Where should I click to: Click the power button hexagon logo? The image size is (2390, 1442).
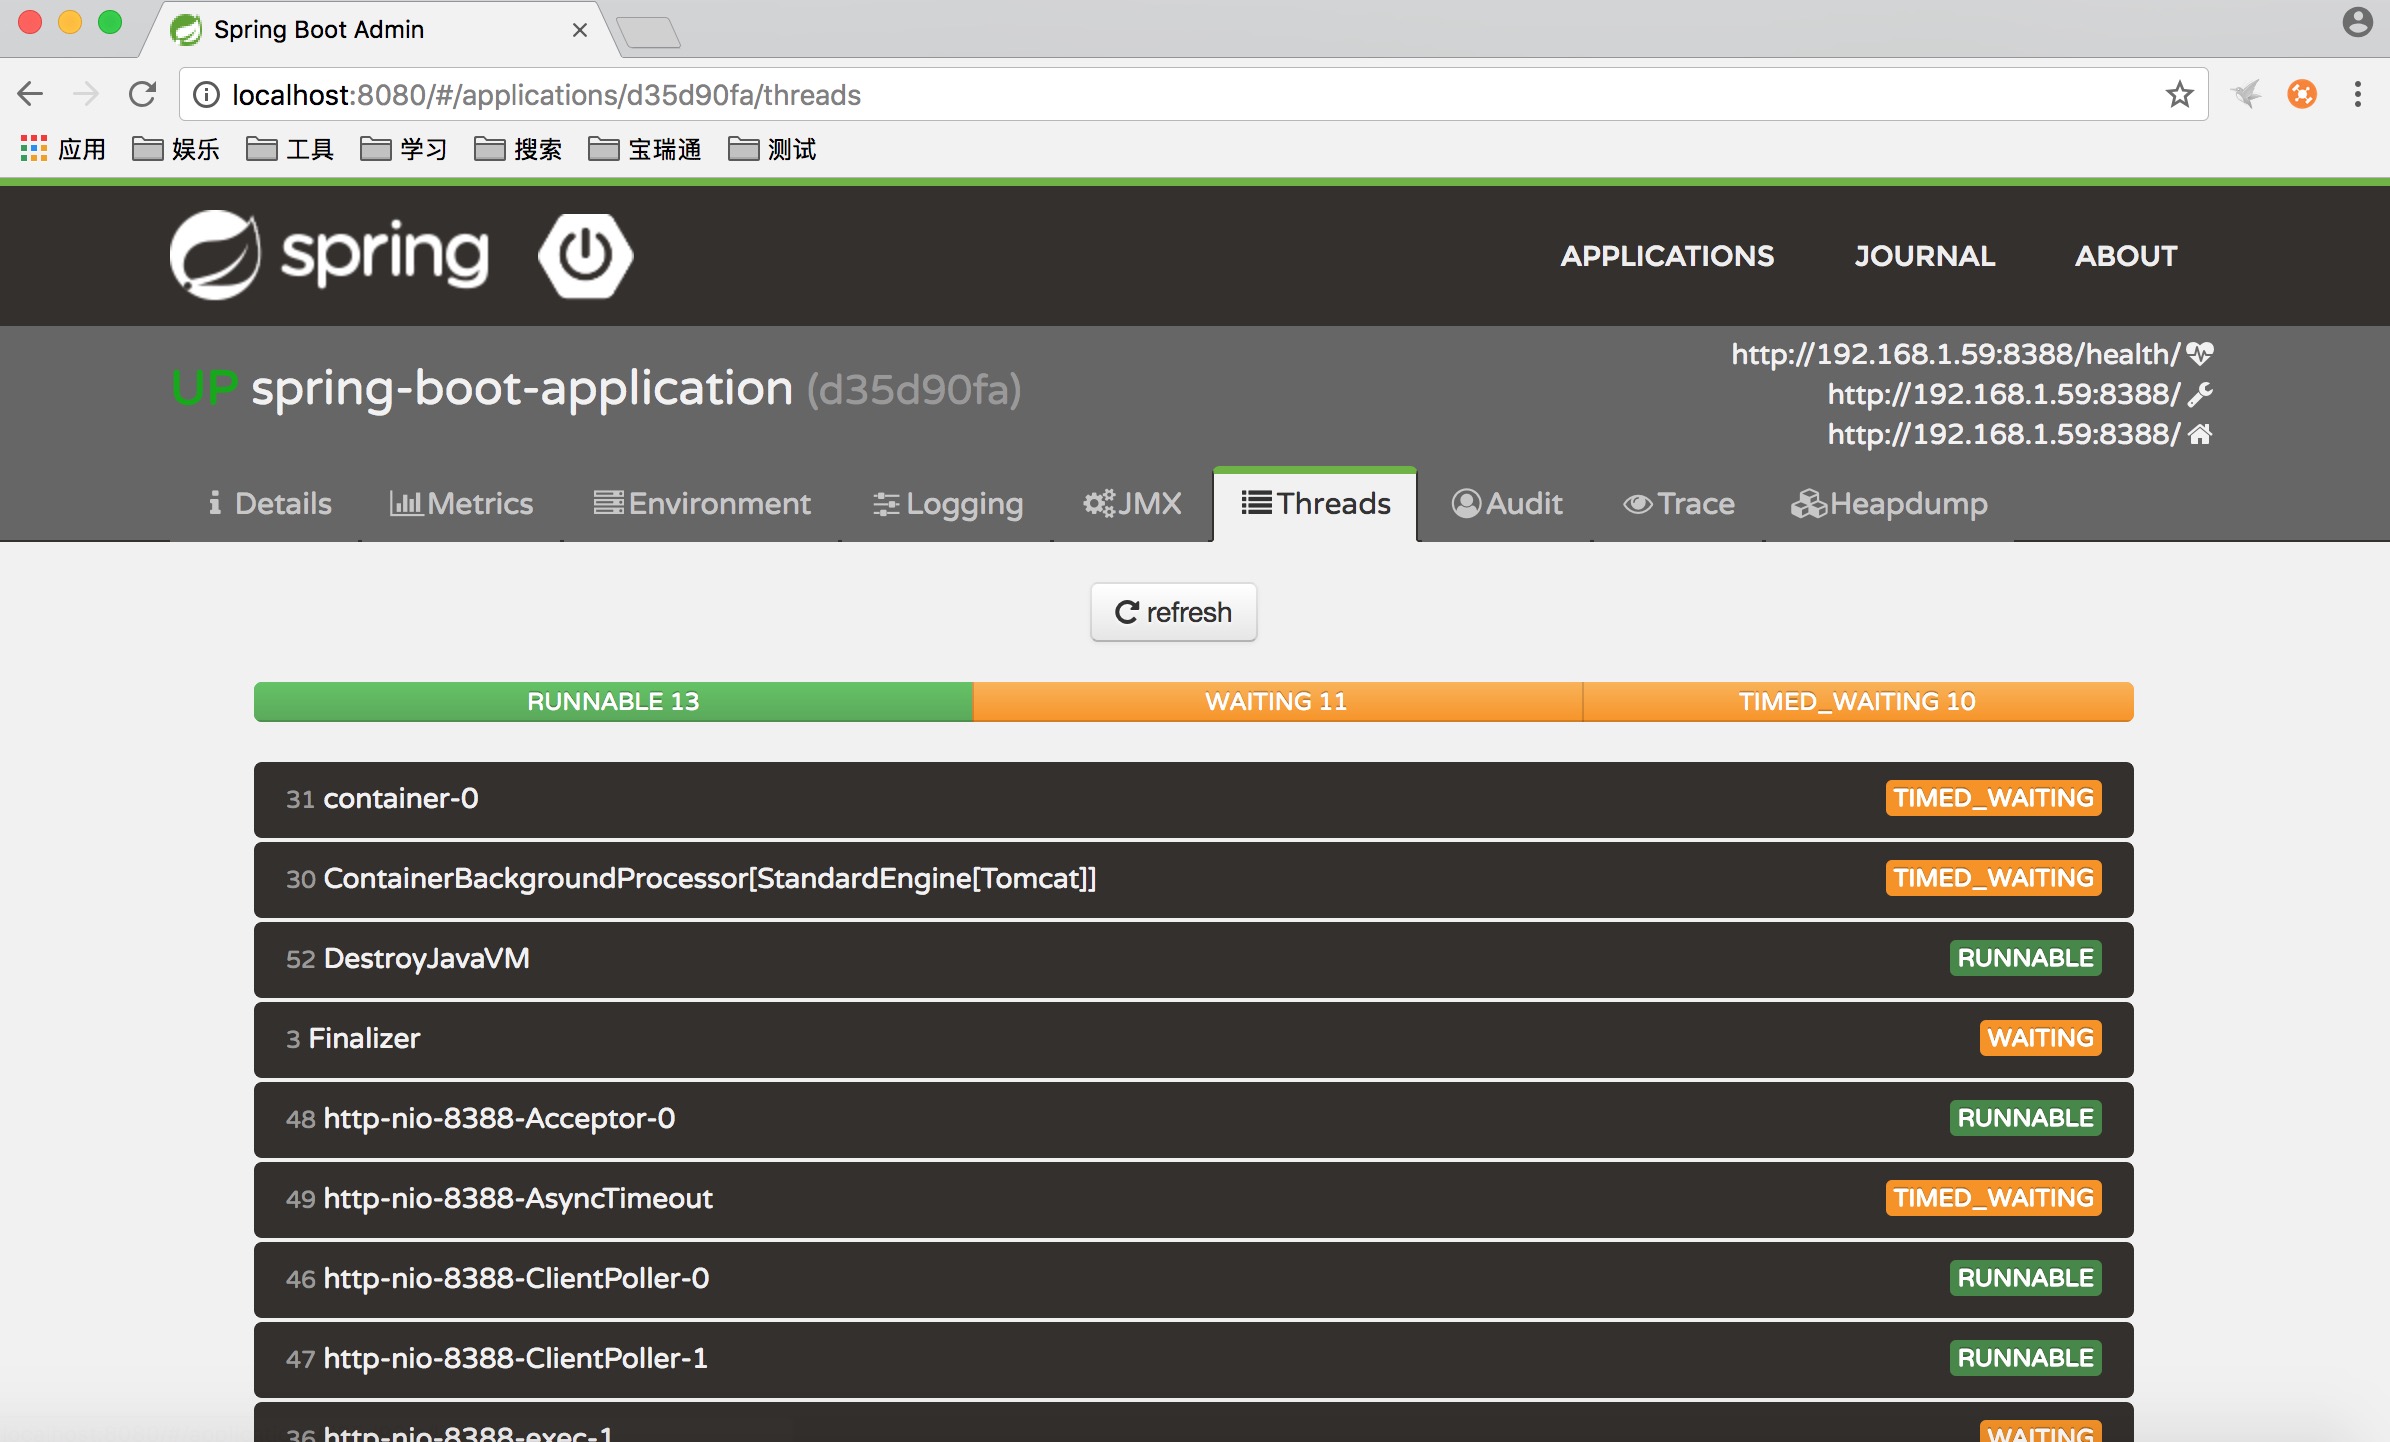click(x=585, y=255)
